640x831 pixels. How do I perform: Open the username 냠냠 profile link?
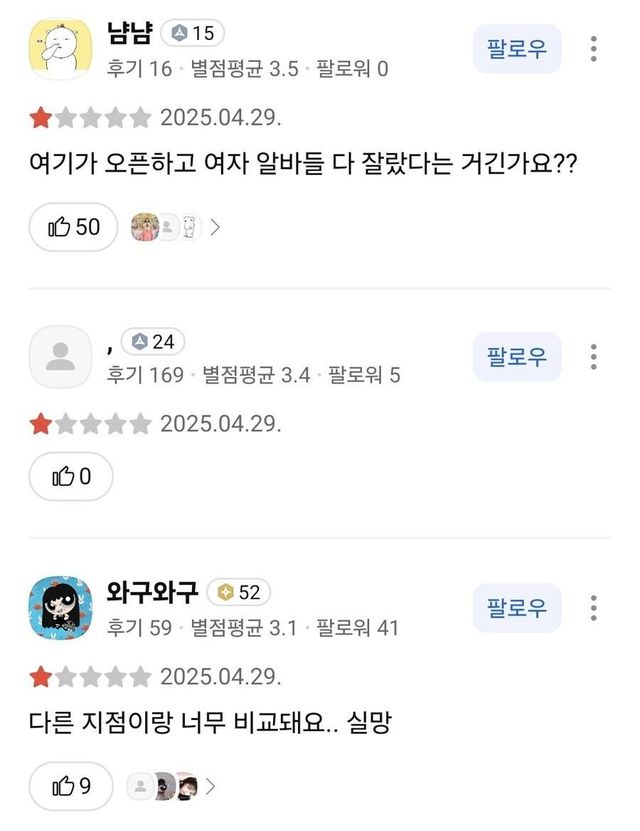point(128,33)
